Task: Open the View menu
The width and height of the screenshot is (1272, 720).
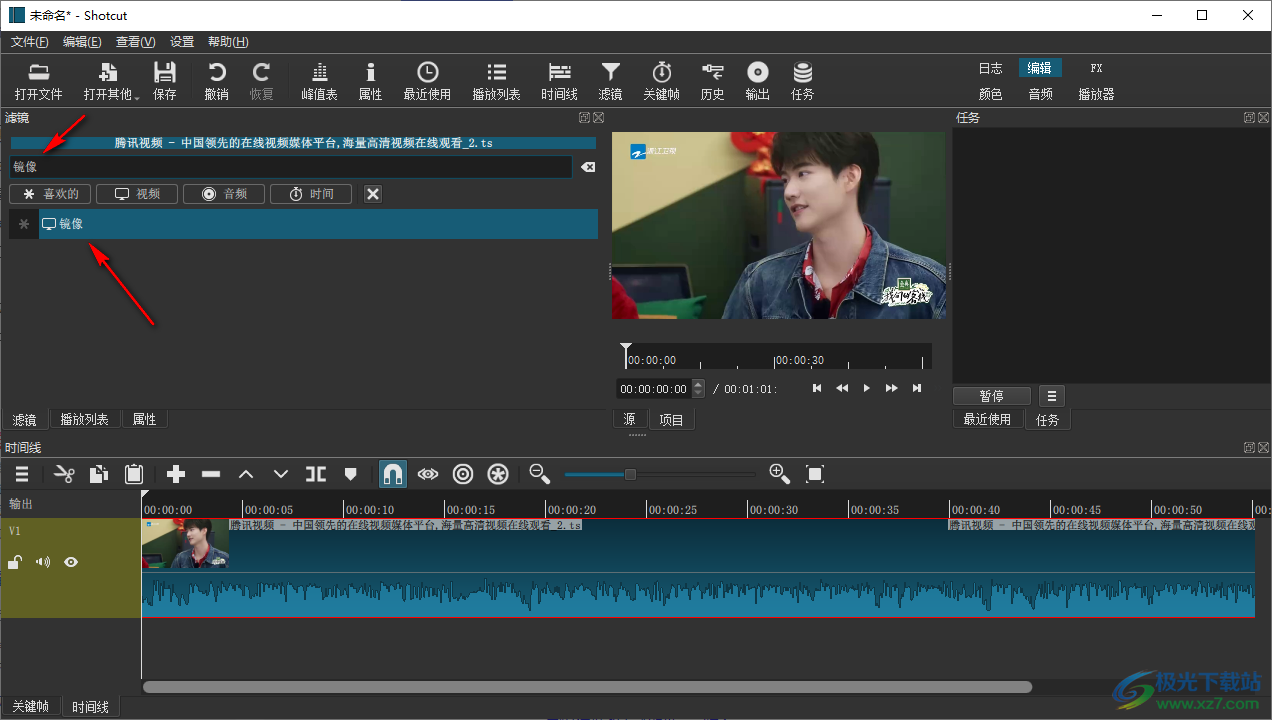Action: [135, 42]
